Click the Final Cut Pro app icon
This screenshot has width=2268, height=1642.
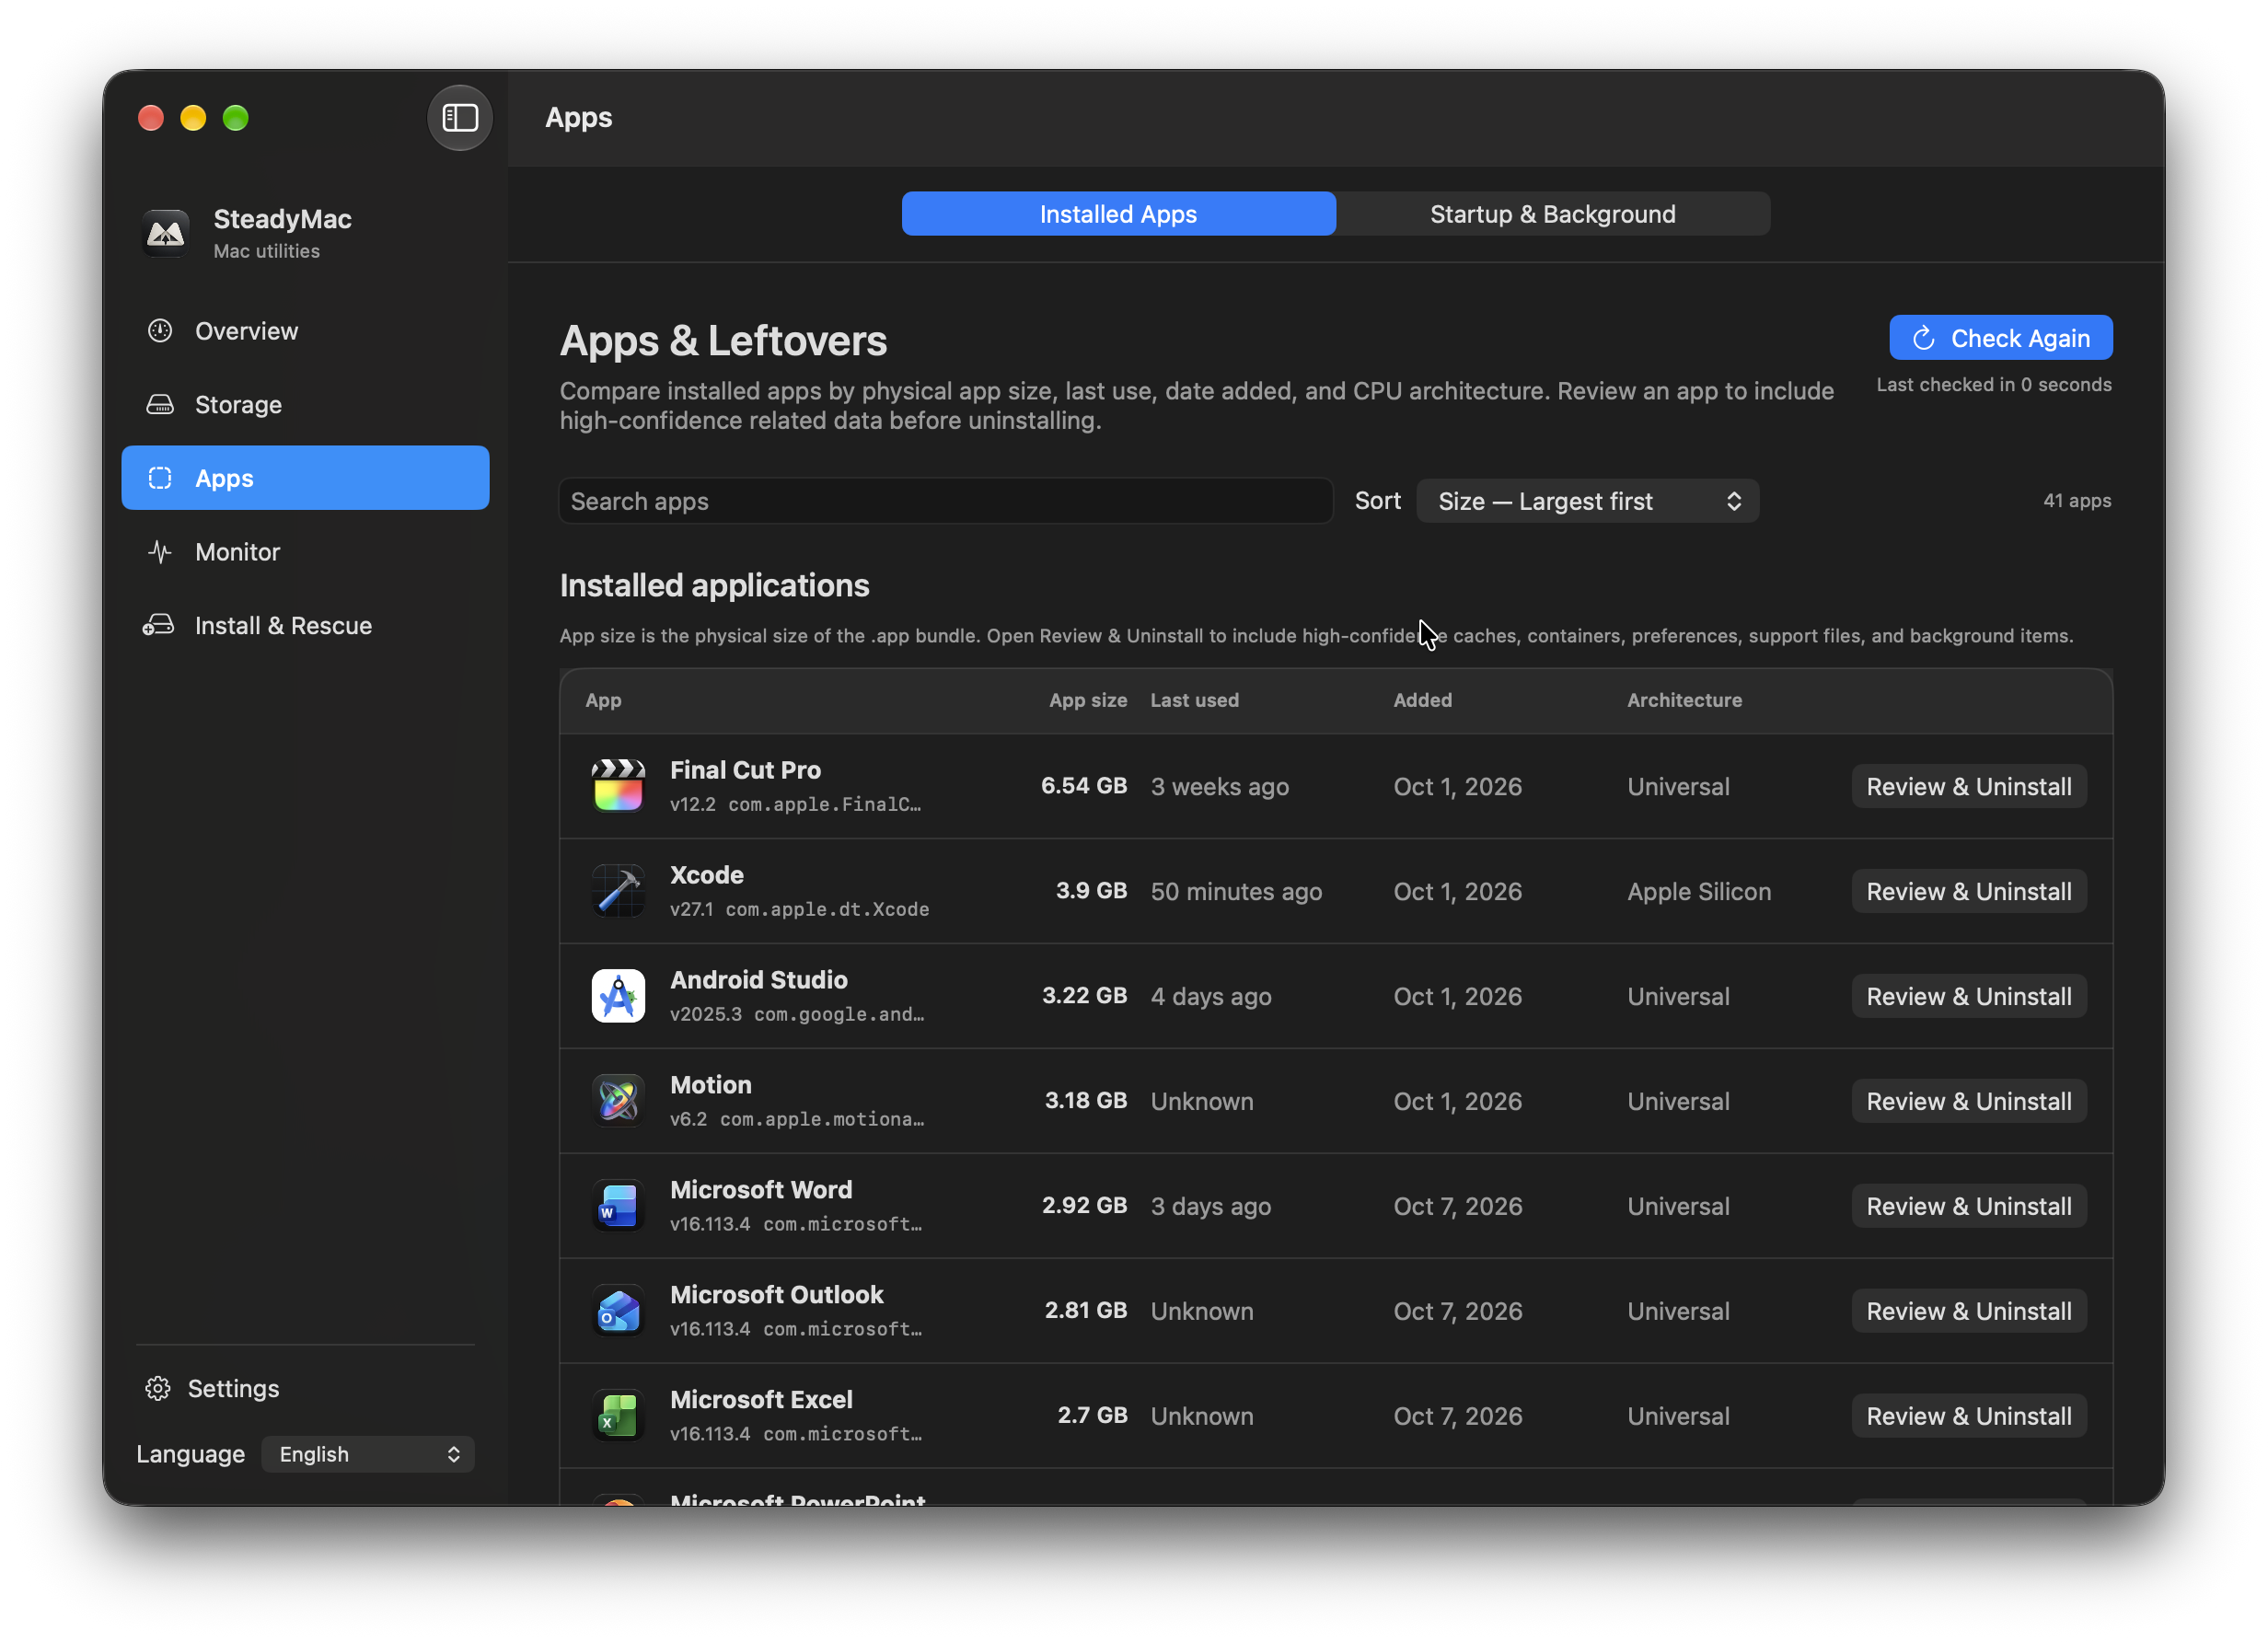click(618, 786)
